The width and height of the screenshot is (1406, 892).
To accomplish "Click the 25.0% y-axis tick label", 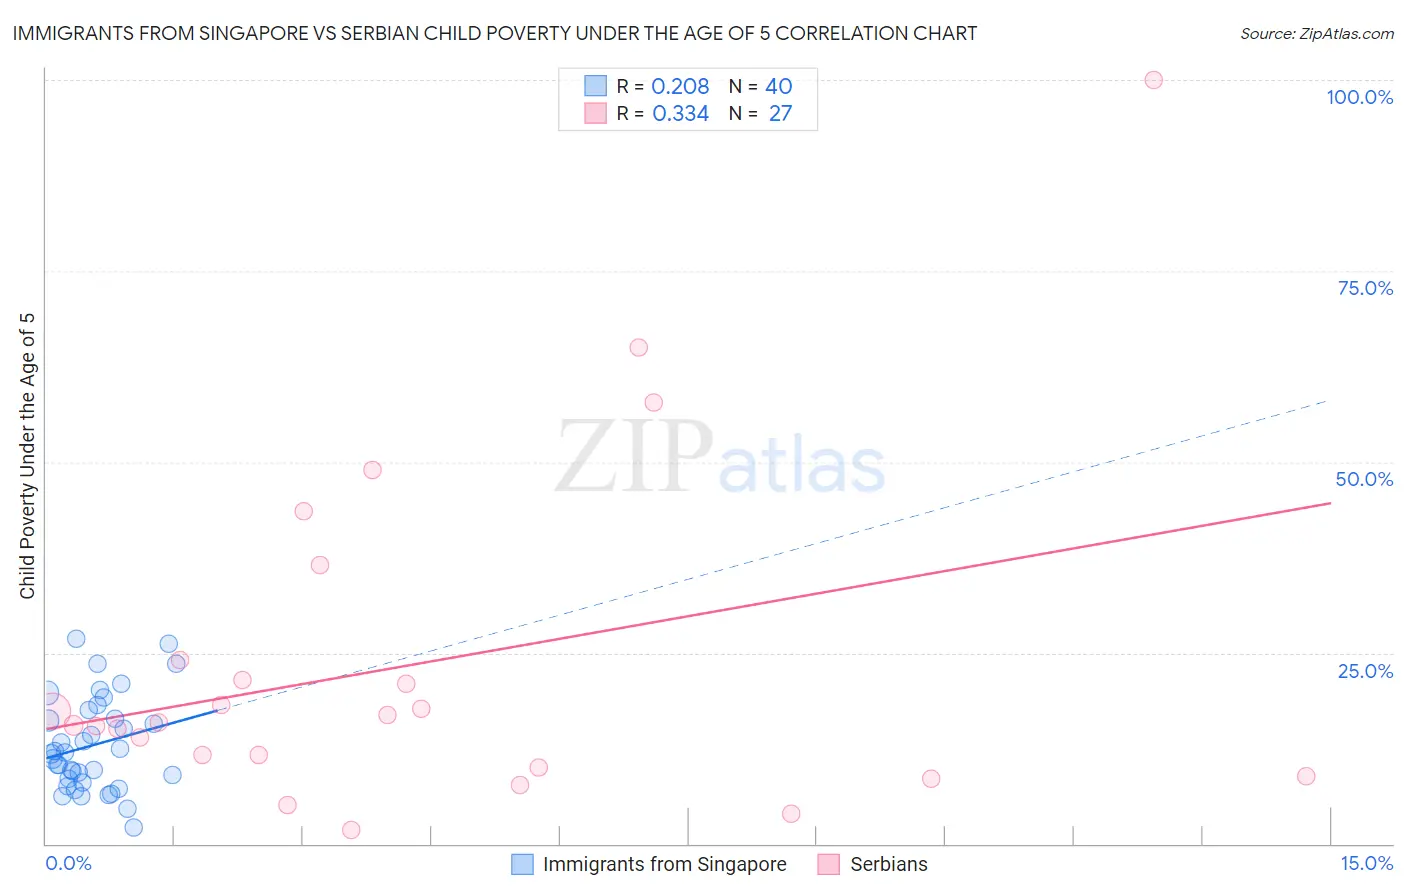I will pos(1365,671).
